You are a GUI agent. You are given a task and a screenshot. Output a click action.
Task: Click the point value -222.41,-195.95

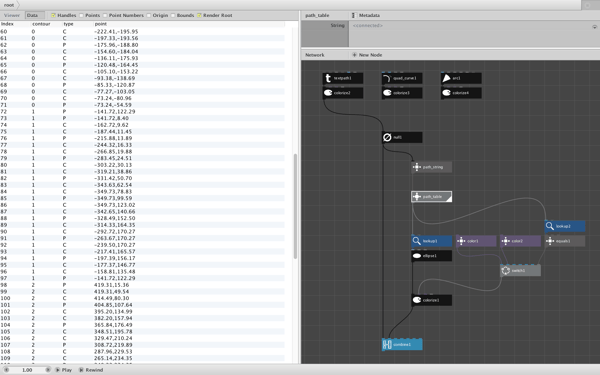(x=116, y=31)
